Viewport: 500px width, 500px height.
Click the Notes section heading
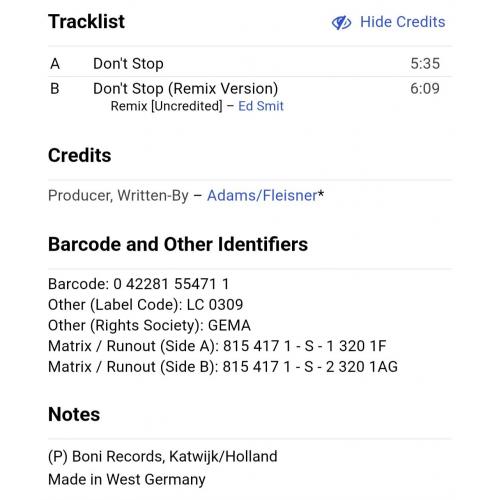74,414
